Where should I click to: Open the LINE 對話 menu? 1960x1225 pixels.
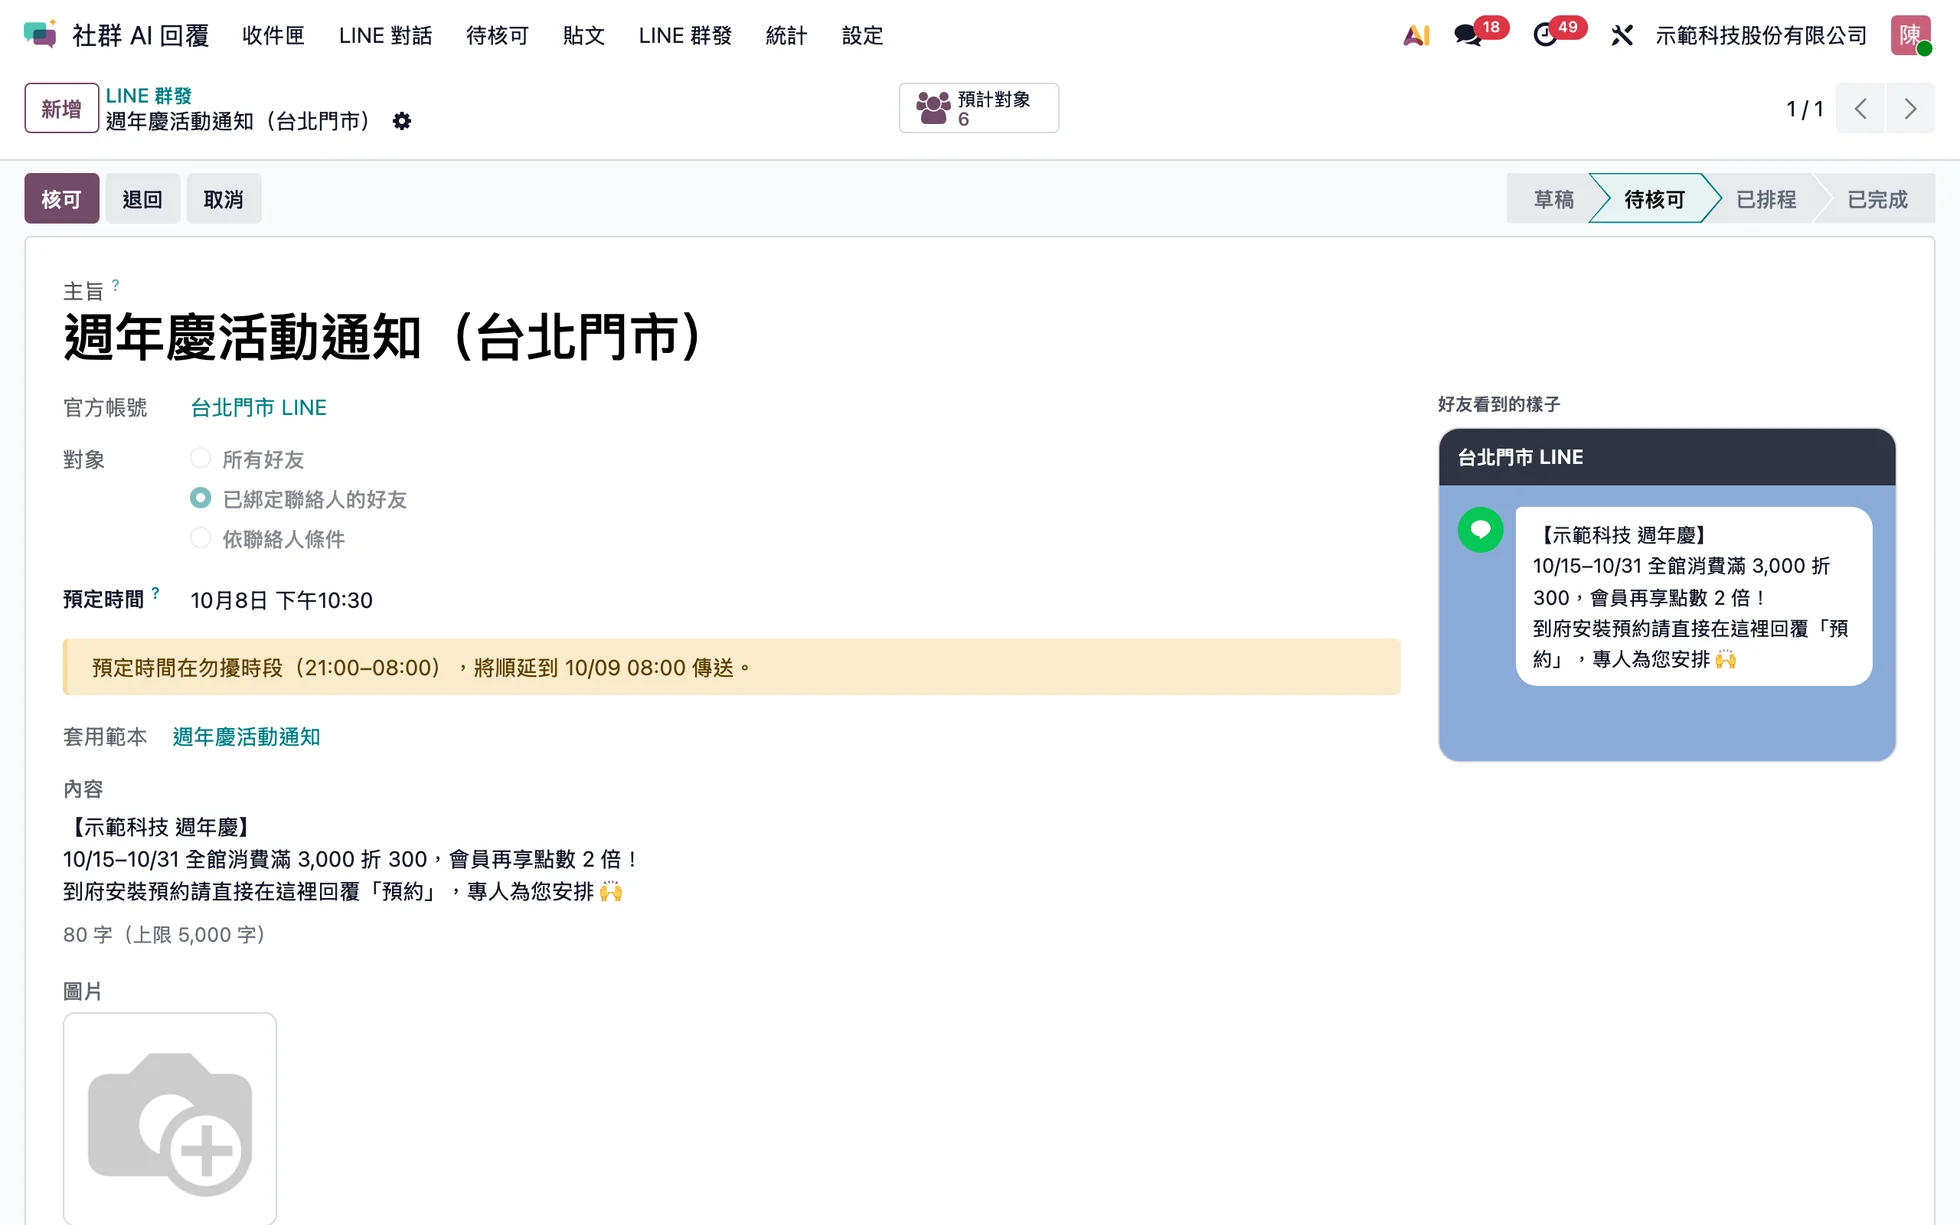point(385,35)
